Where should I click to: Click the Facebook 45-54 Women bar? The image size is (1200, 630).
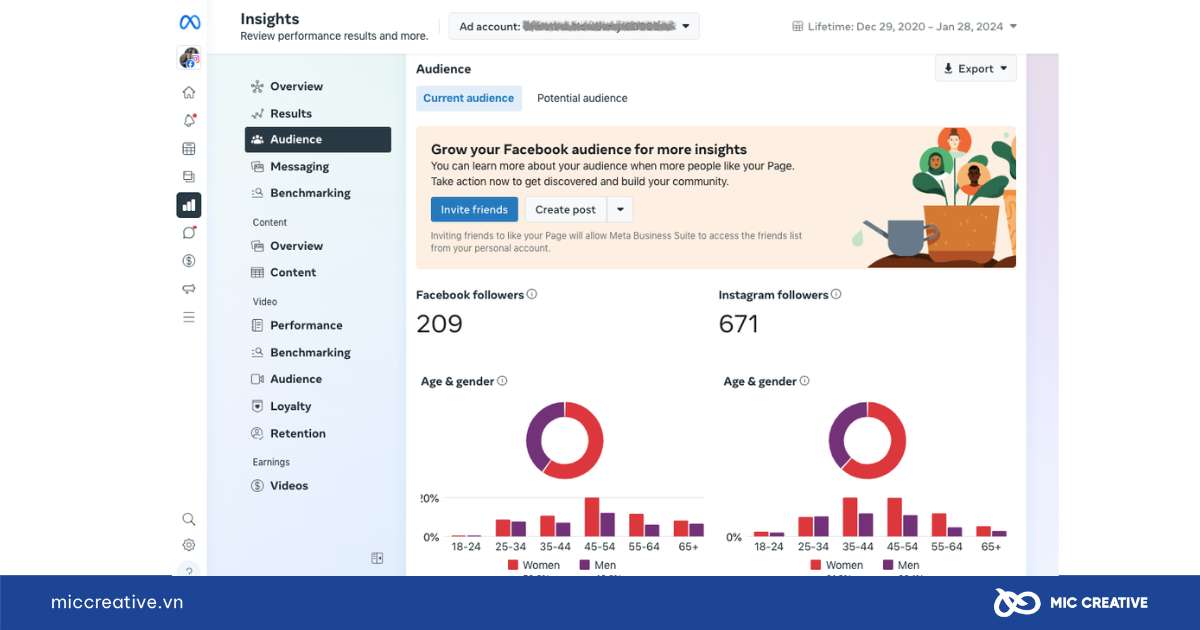click(x=592, y=517)
